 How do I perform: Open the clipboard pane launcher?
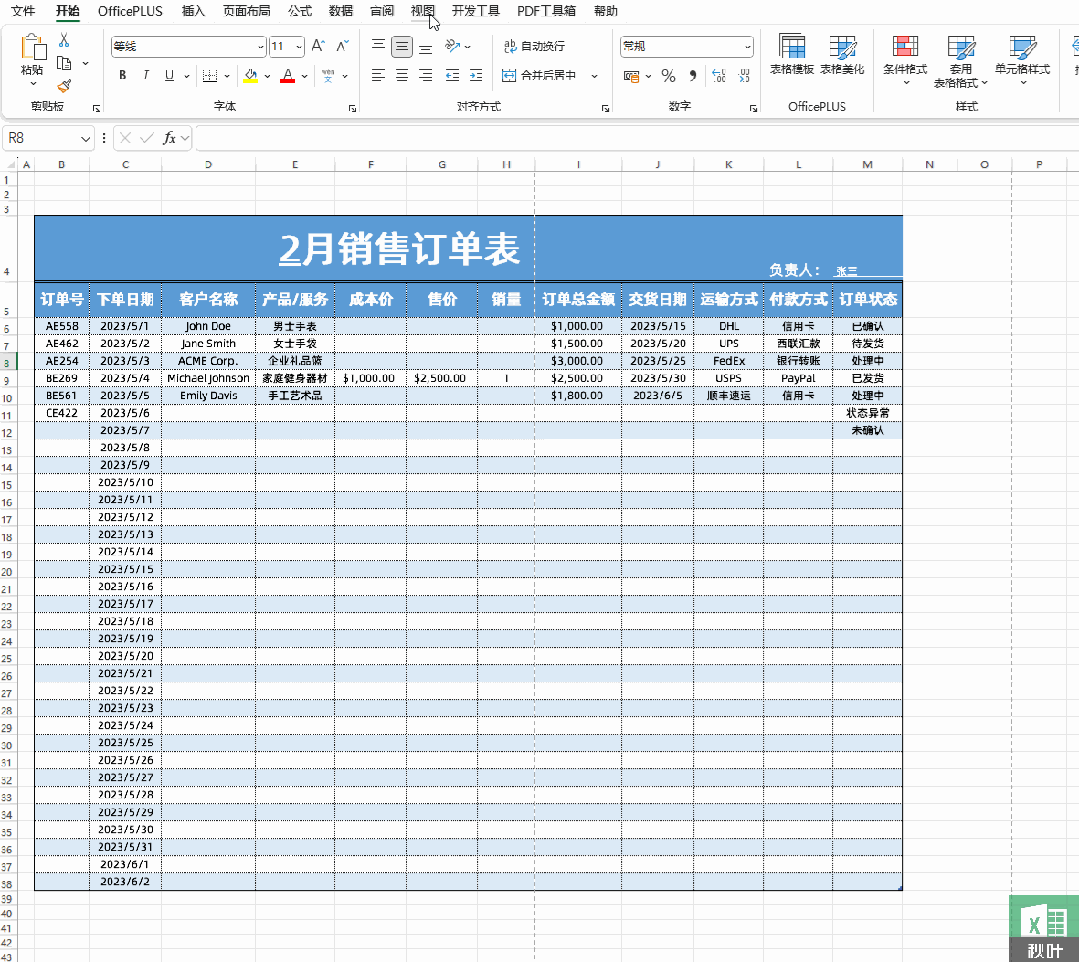click(96, 108)
